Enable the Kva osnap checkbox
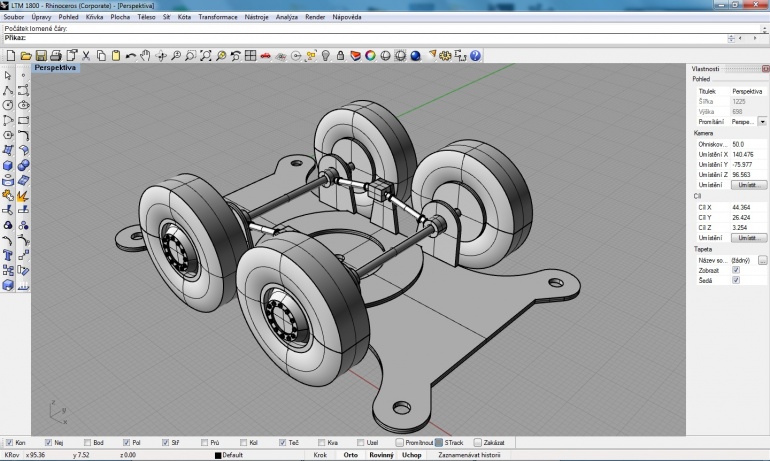 coord(322,442)
